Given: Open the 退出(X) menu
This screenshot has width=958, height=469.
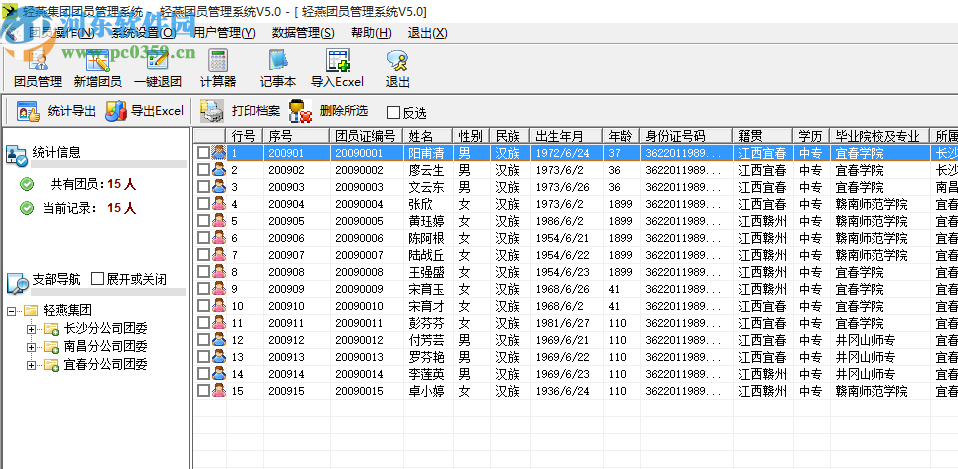Looking at the screenshot, I should tap(428, 33).
